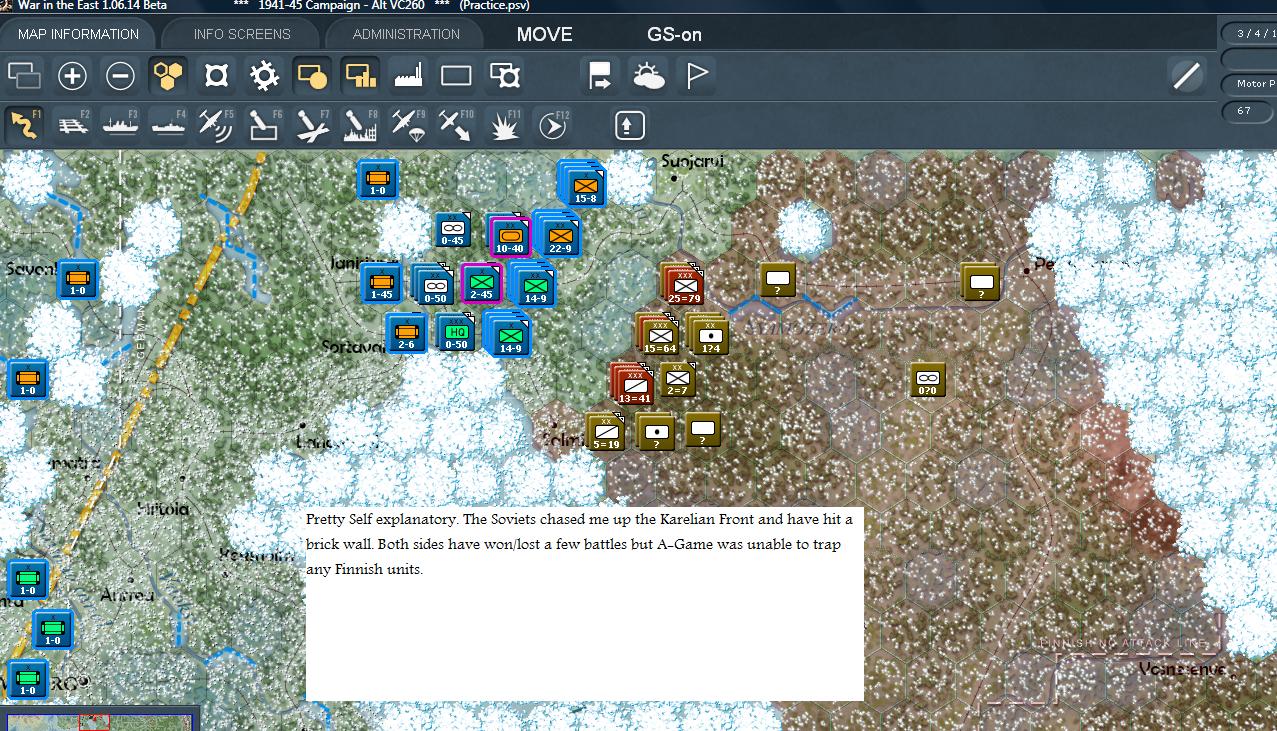Select F10 air transfer mode
The width and height of the screenshot is (1277, 731).
[456, 125]
